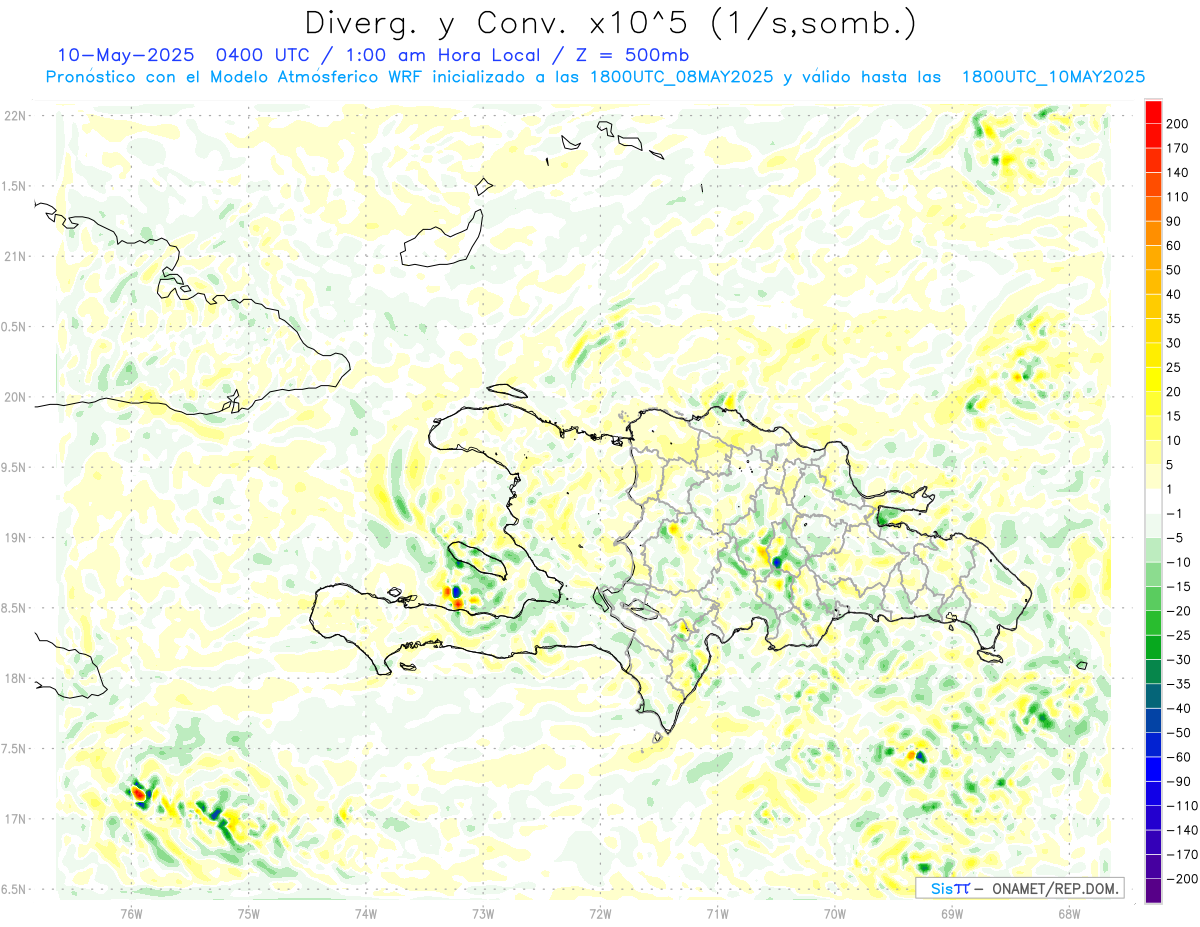Click the colorbar label '90'
Screen dimensions: 1200x927
point(1174,221)
